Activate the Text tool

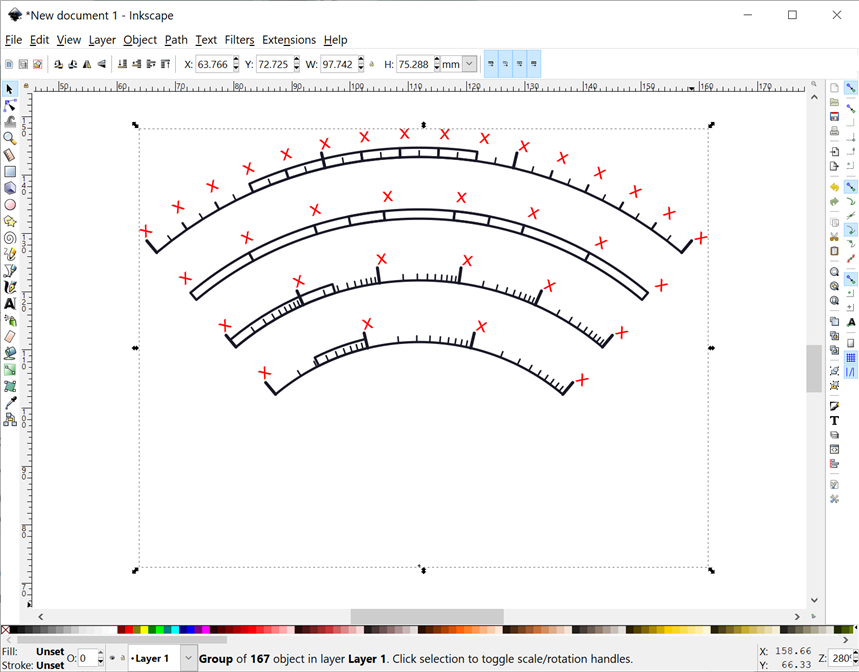click(x=10, y=304)
